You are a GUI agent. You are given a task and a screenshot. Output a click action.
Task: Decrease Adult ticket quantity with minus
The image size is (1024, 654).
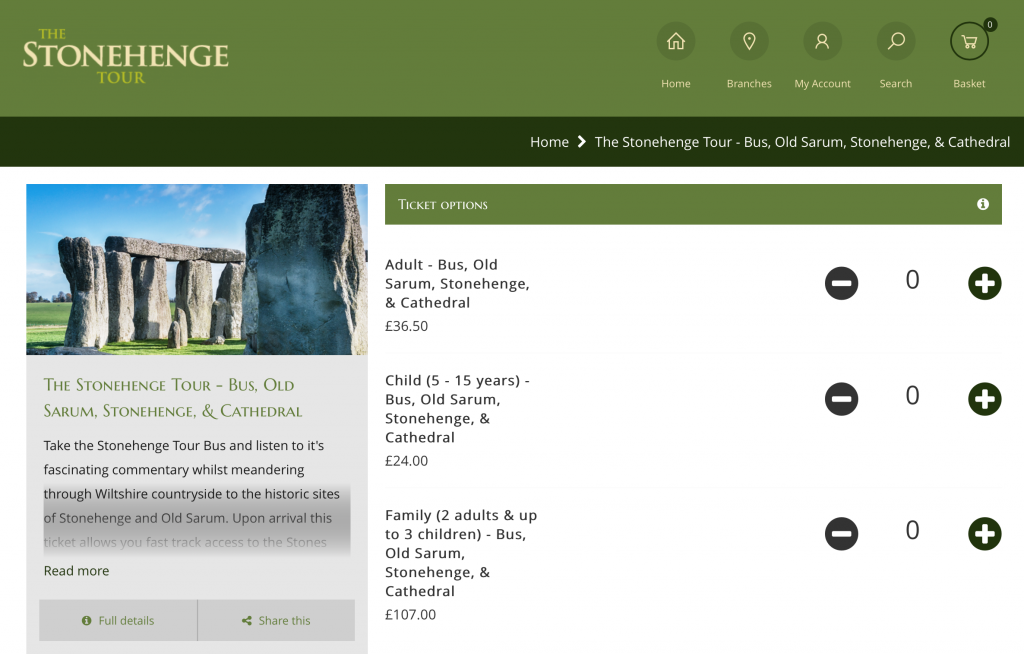842,284
